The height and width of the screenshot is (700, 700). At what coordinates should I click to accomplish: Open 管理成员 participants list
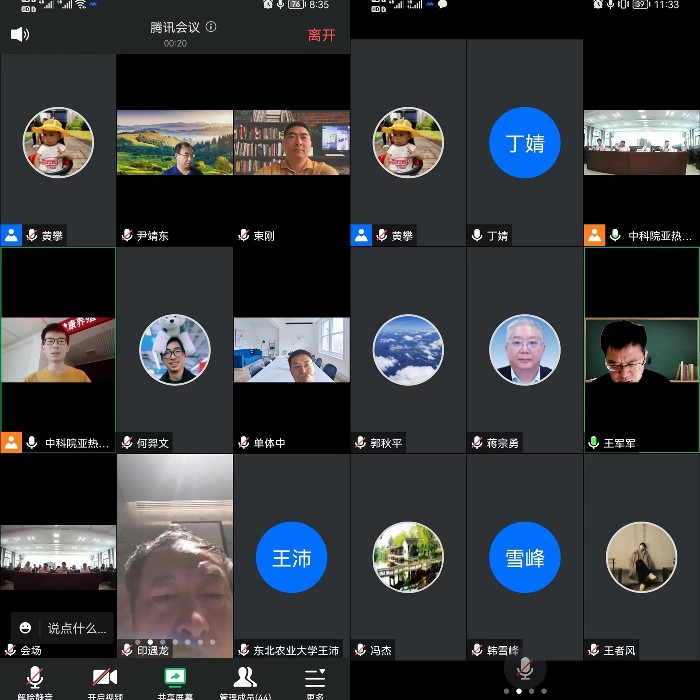pos(245,680)
